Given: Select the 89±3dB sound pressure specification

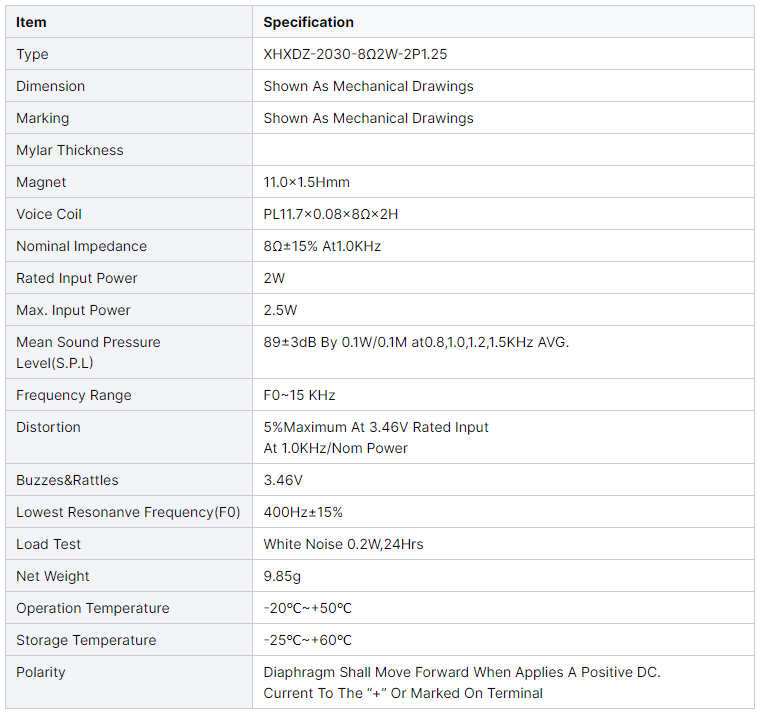Looking at the screenshot, I should pyautogui.click(x=416, y=342).
